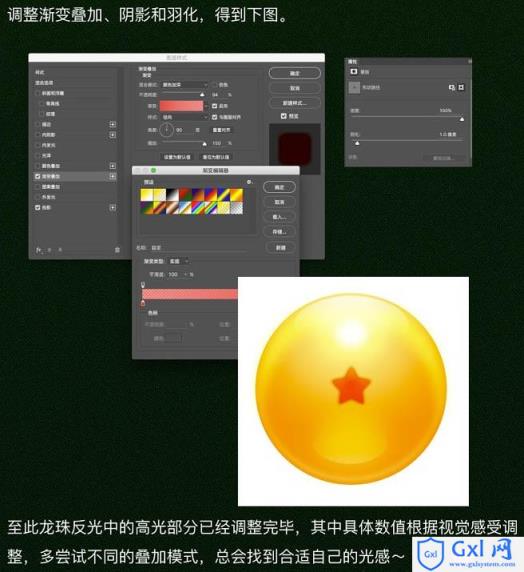
Task: Open the gradient picker arrow beside the red swatch
Action: tap(207, 106)
